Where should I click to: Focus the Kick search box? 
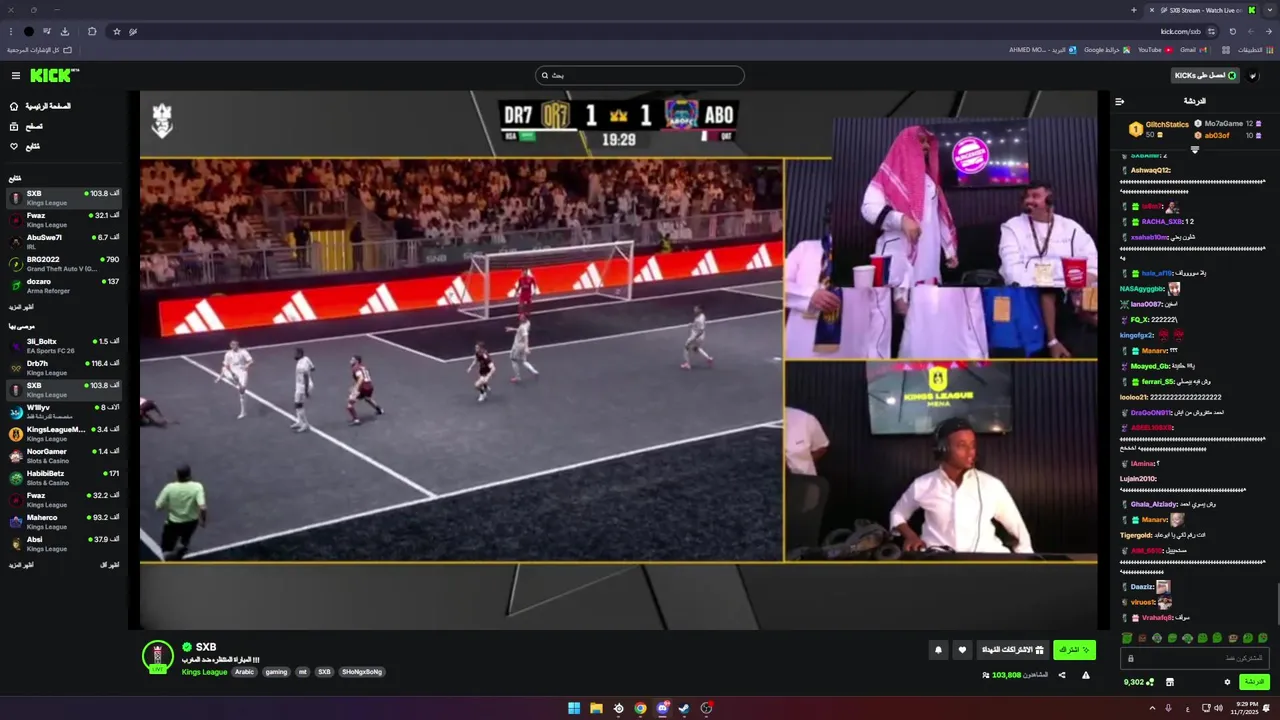click(640, 75)
